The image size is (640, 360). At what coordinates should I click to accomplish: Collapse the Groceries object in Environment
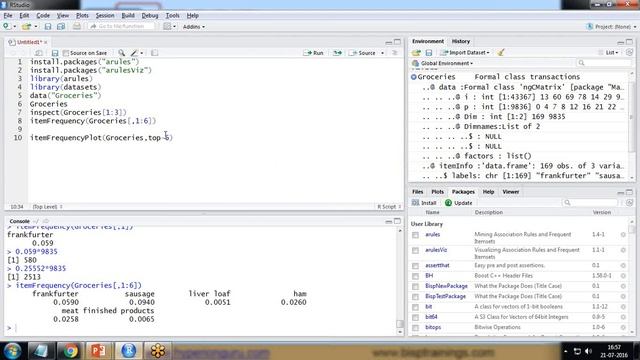413,77
